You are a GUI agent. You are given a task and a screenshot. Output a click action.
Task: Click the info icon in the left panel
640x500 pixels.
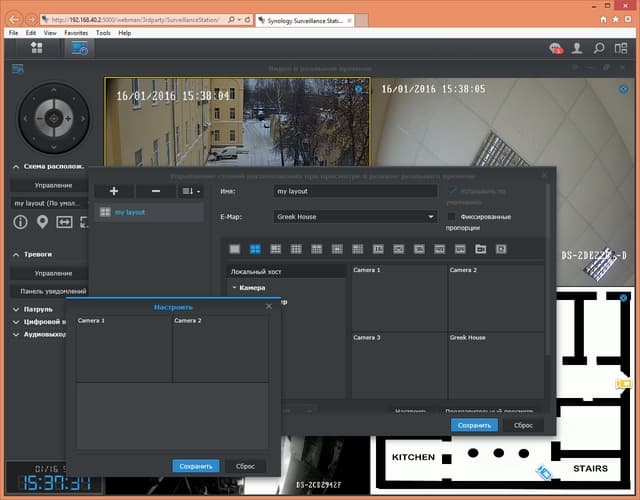point(20,222)
